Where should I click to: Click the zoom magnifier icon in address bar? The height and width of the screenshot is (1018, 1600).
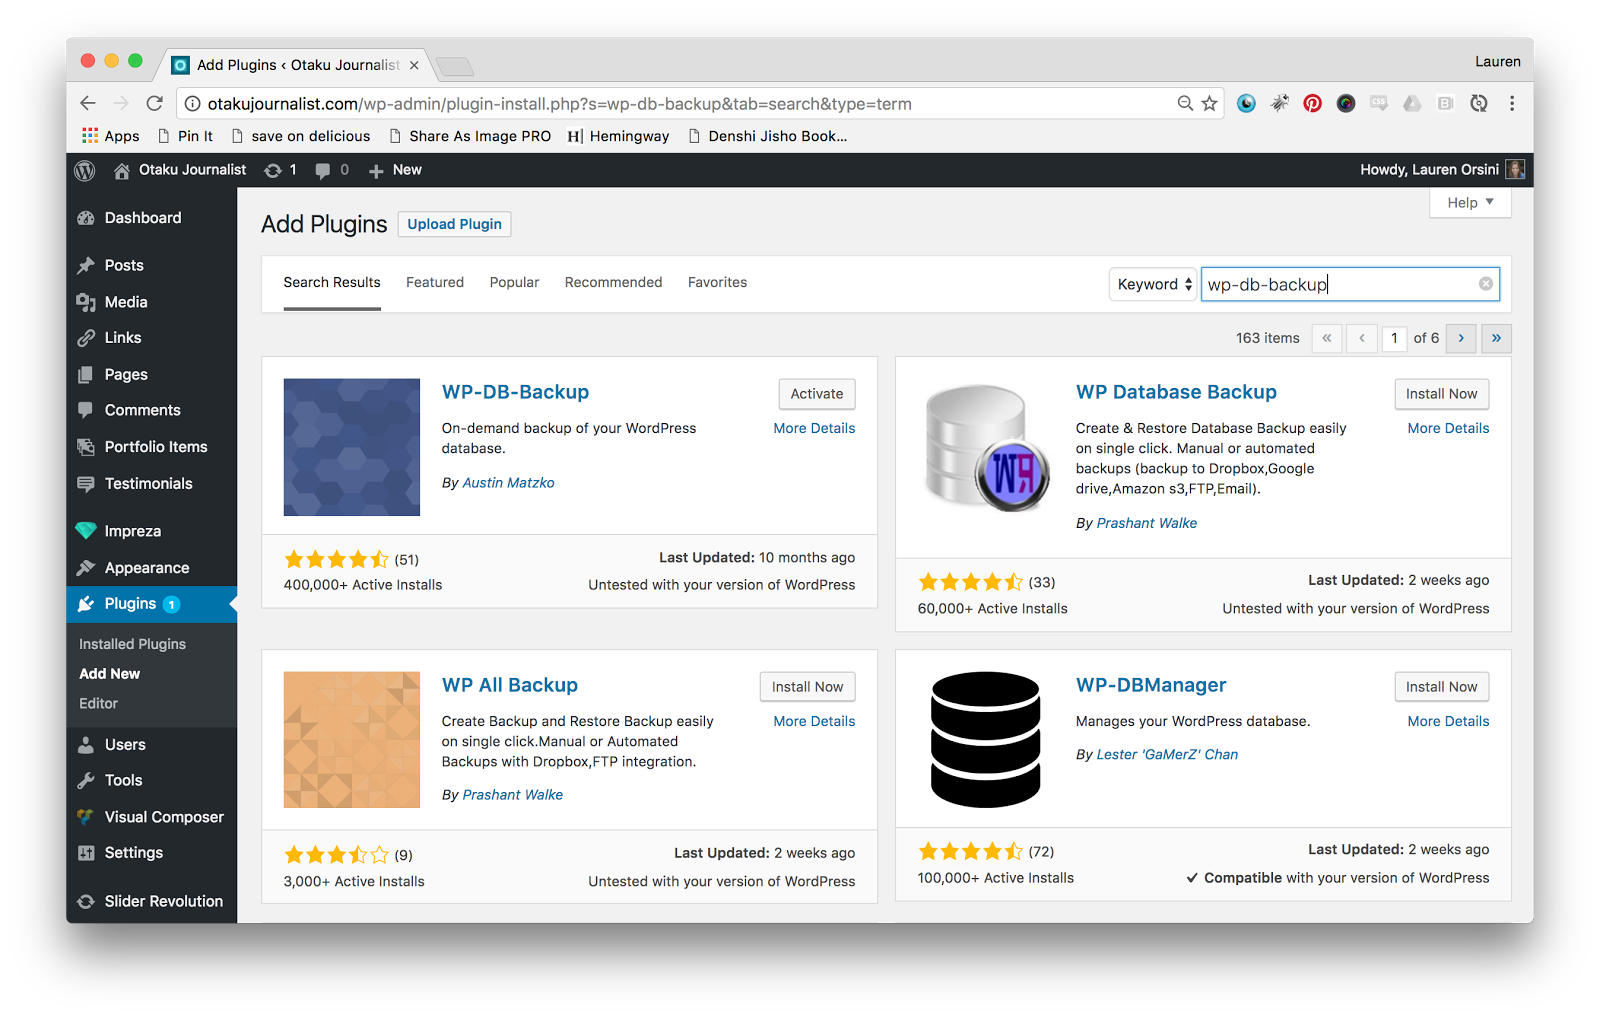1185,103
